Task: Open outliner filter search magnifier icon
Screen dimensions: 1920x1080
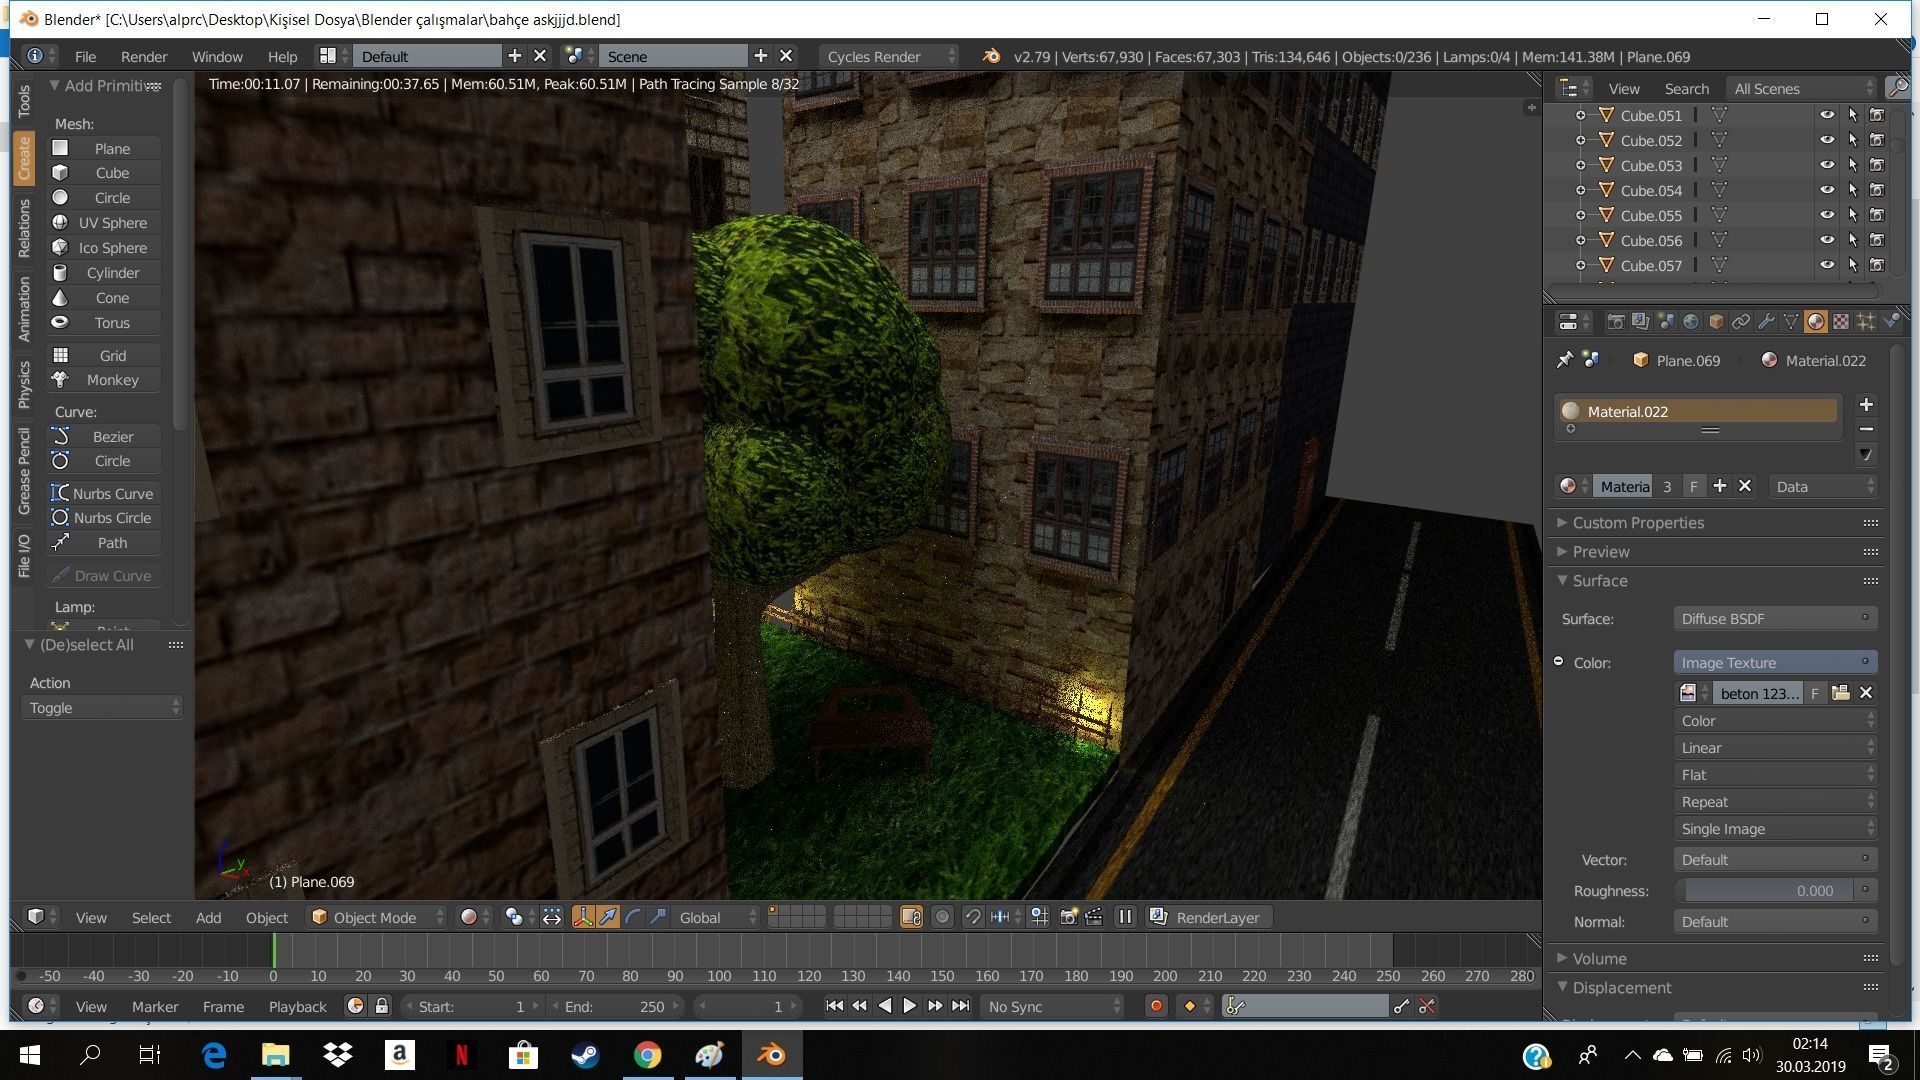Action: (x=1896, y=88)
